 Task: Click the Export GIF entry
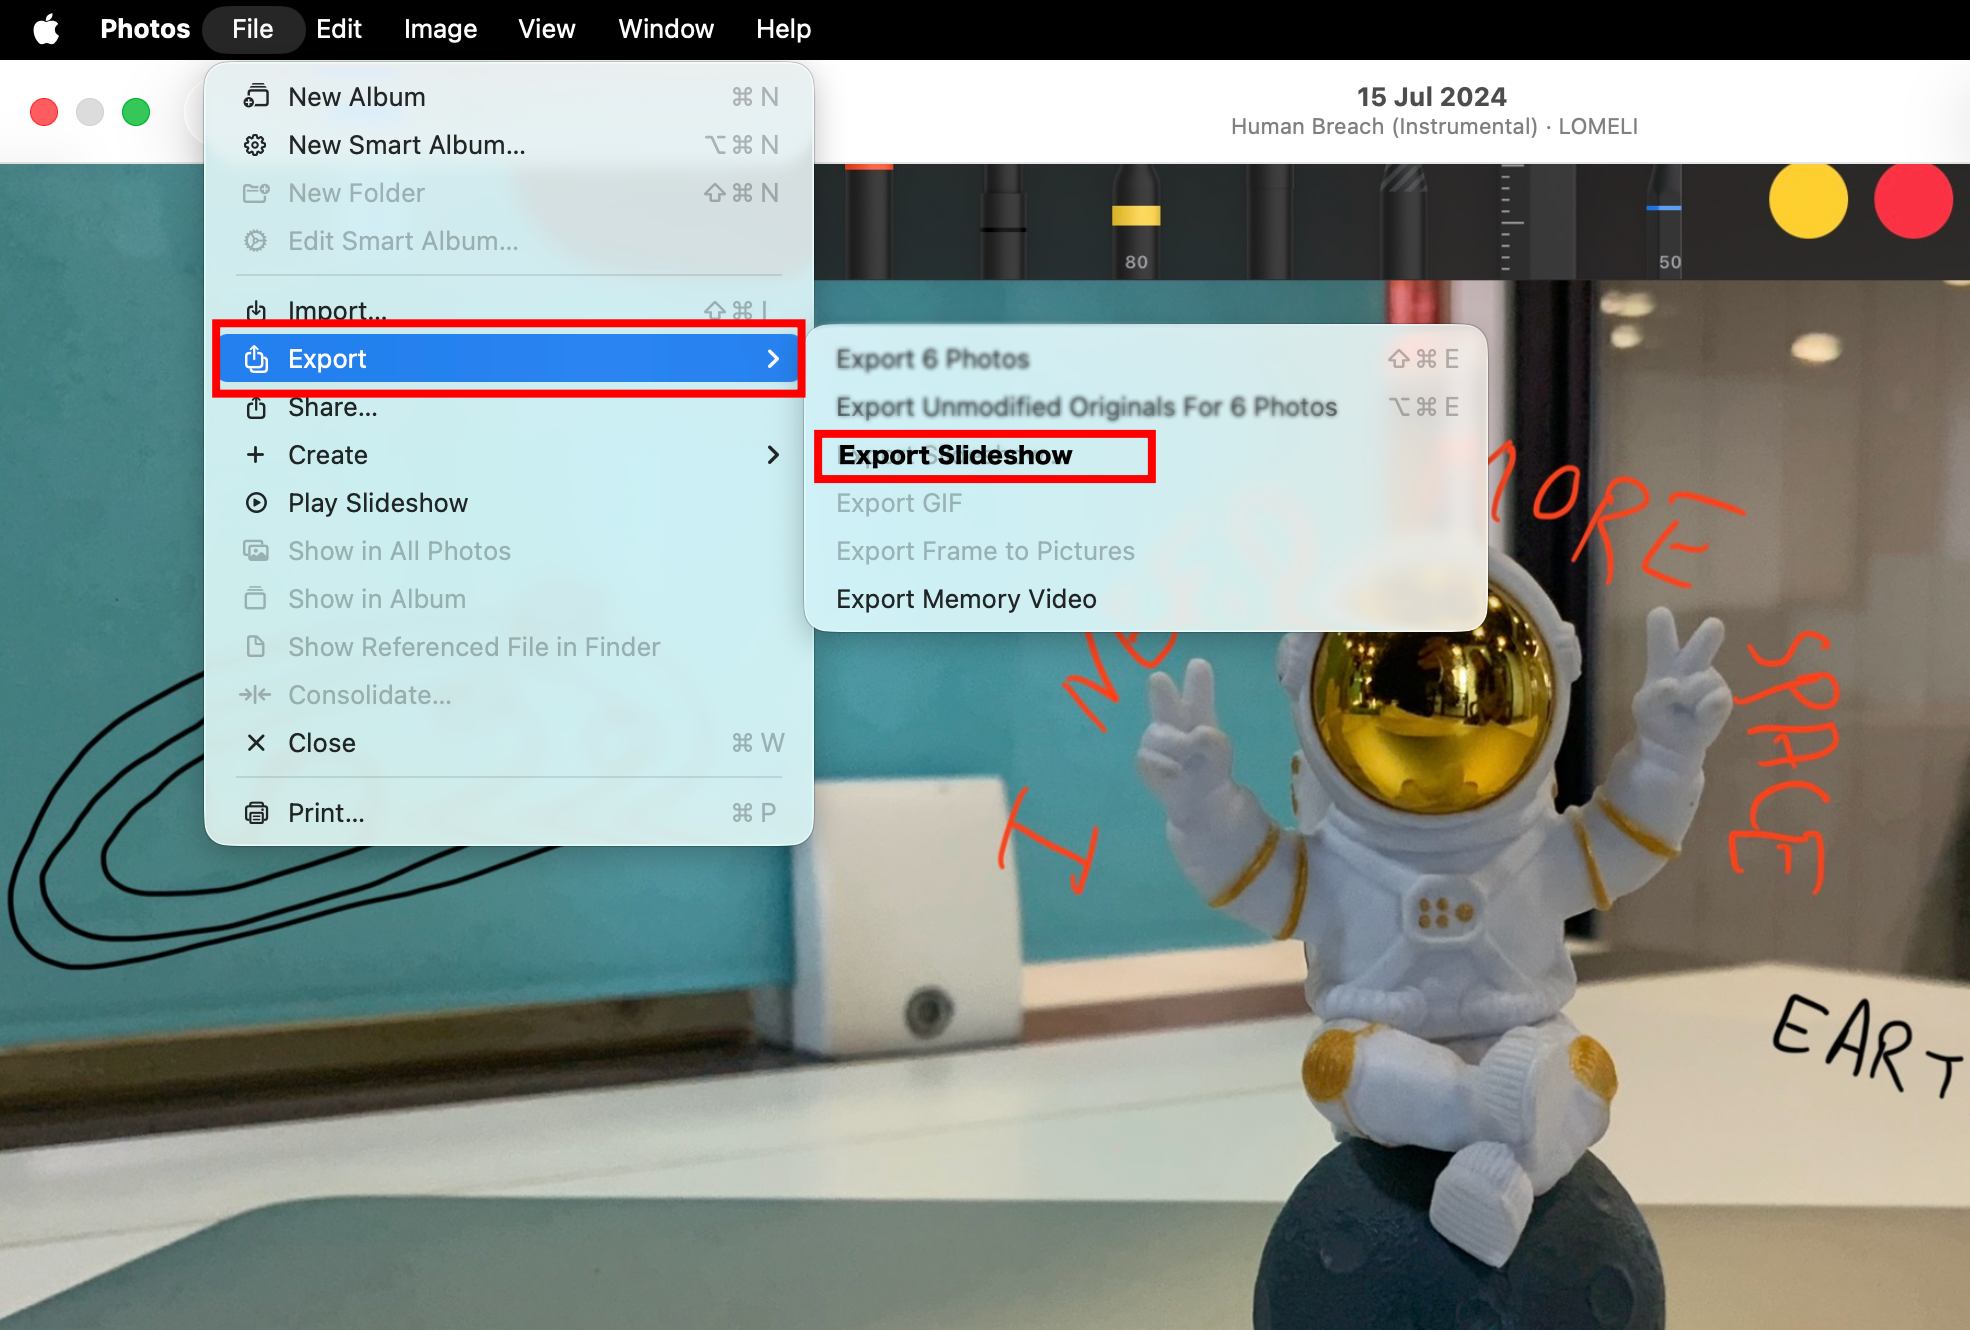point(1146,503)
